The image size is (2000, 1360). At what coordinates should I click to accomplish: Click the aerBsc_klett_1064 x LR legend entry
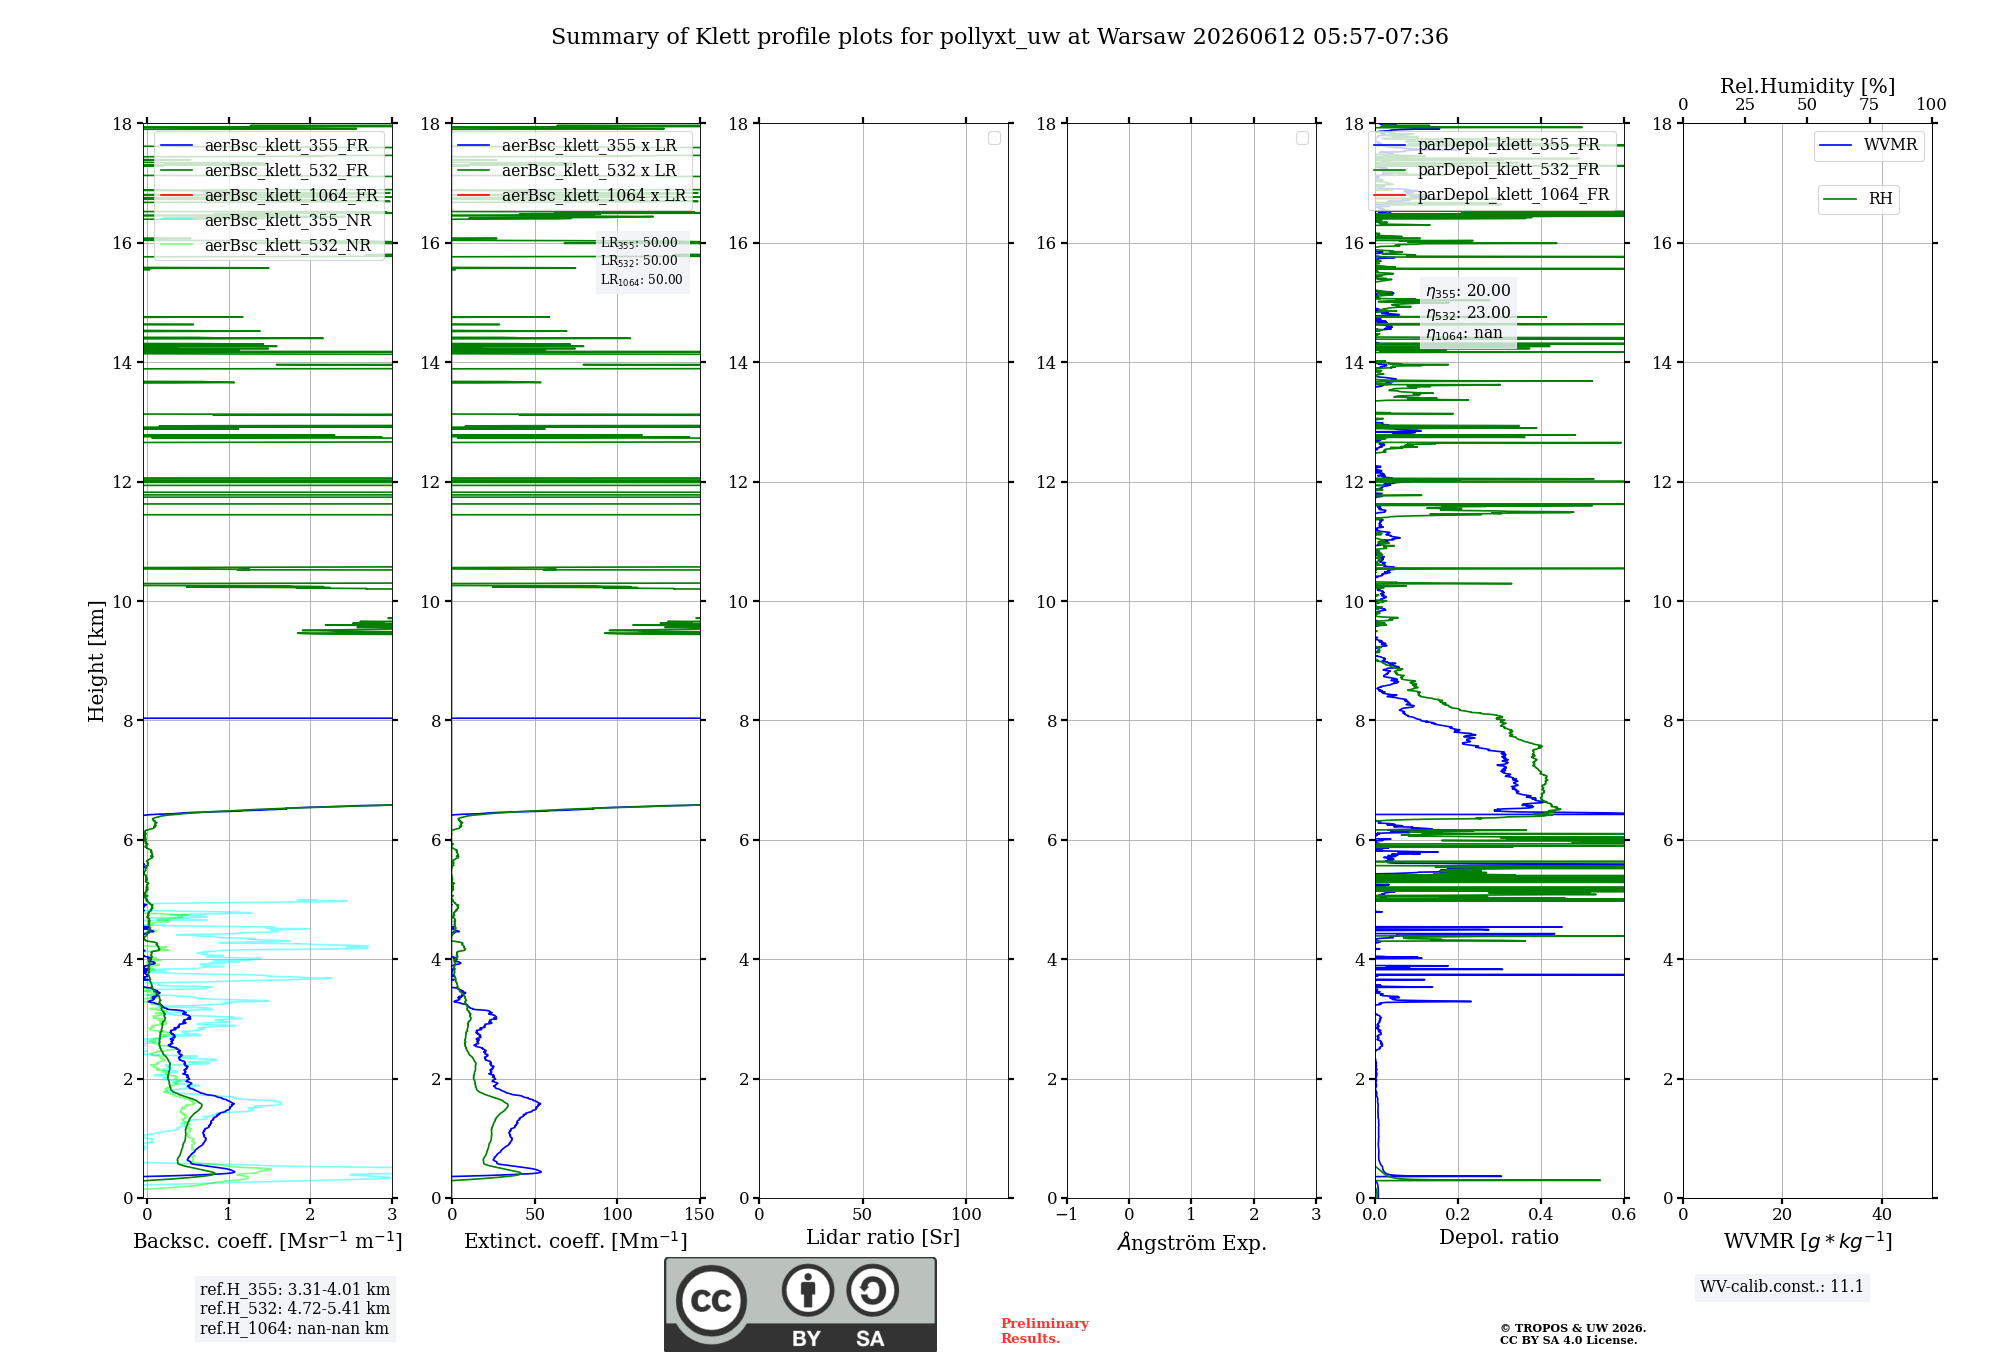(x=572, y=196)
